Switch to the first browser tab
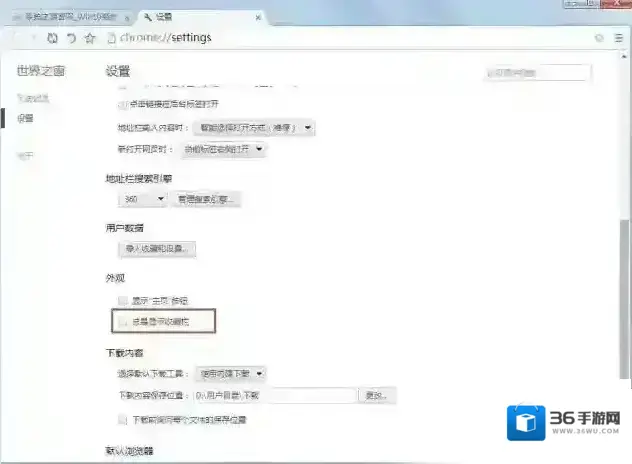This screenshot has width=632, height=464. [71, 17]
